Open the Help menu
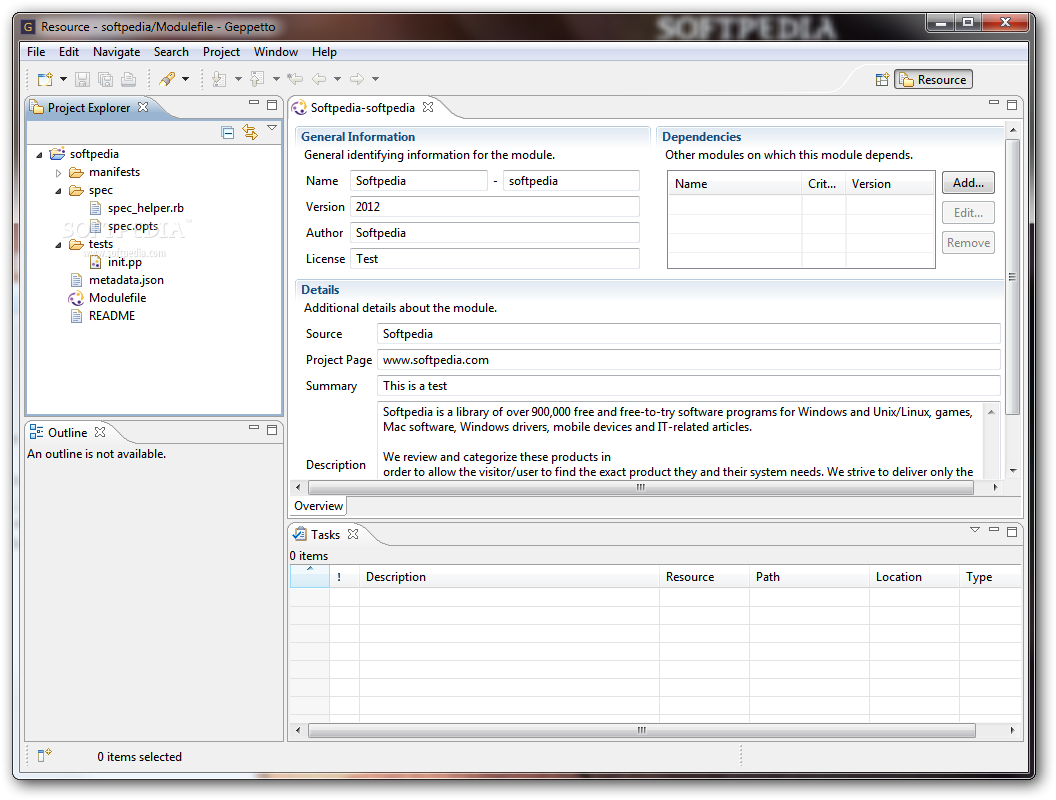 (324, 52)
